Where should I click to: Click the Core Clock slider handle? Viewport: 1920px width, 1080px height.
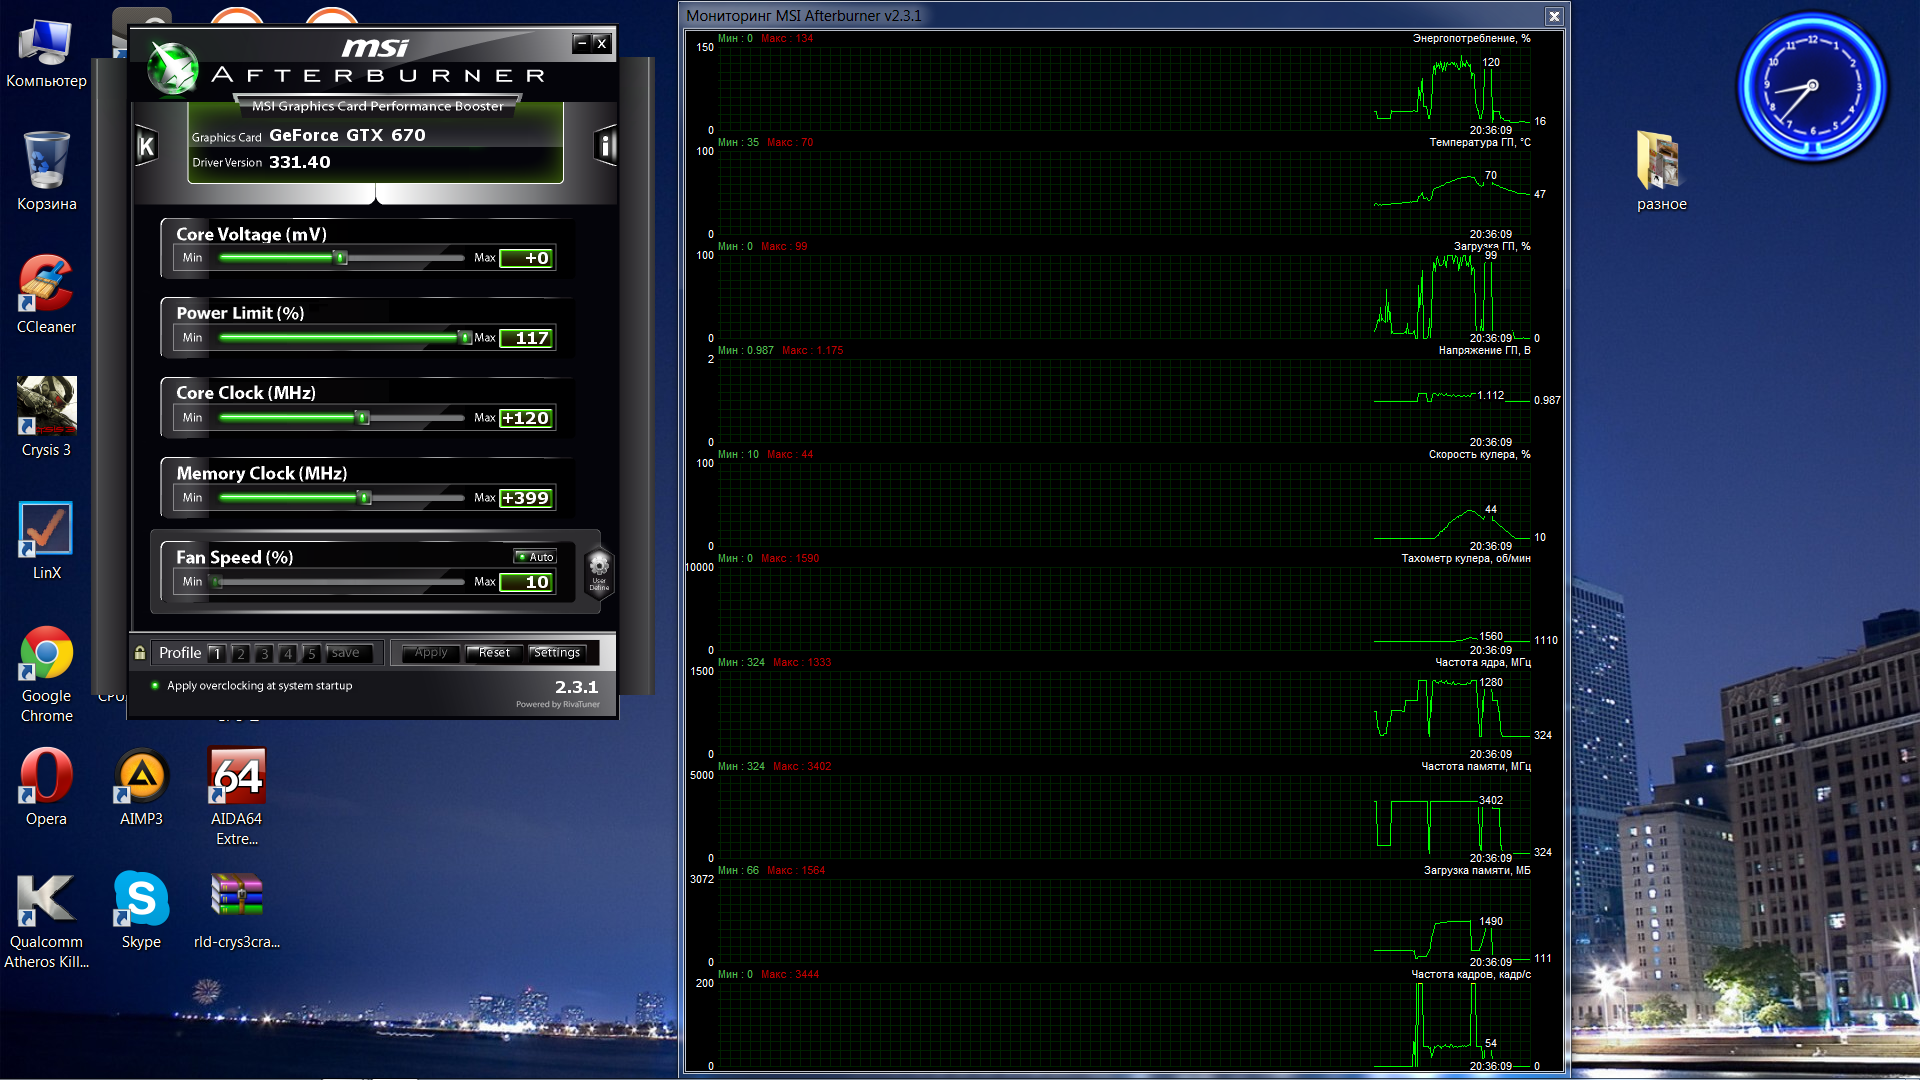[363, 418]
